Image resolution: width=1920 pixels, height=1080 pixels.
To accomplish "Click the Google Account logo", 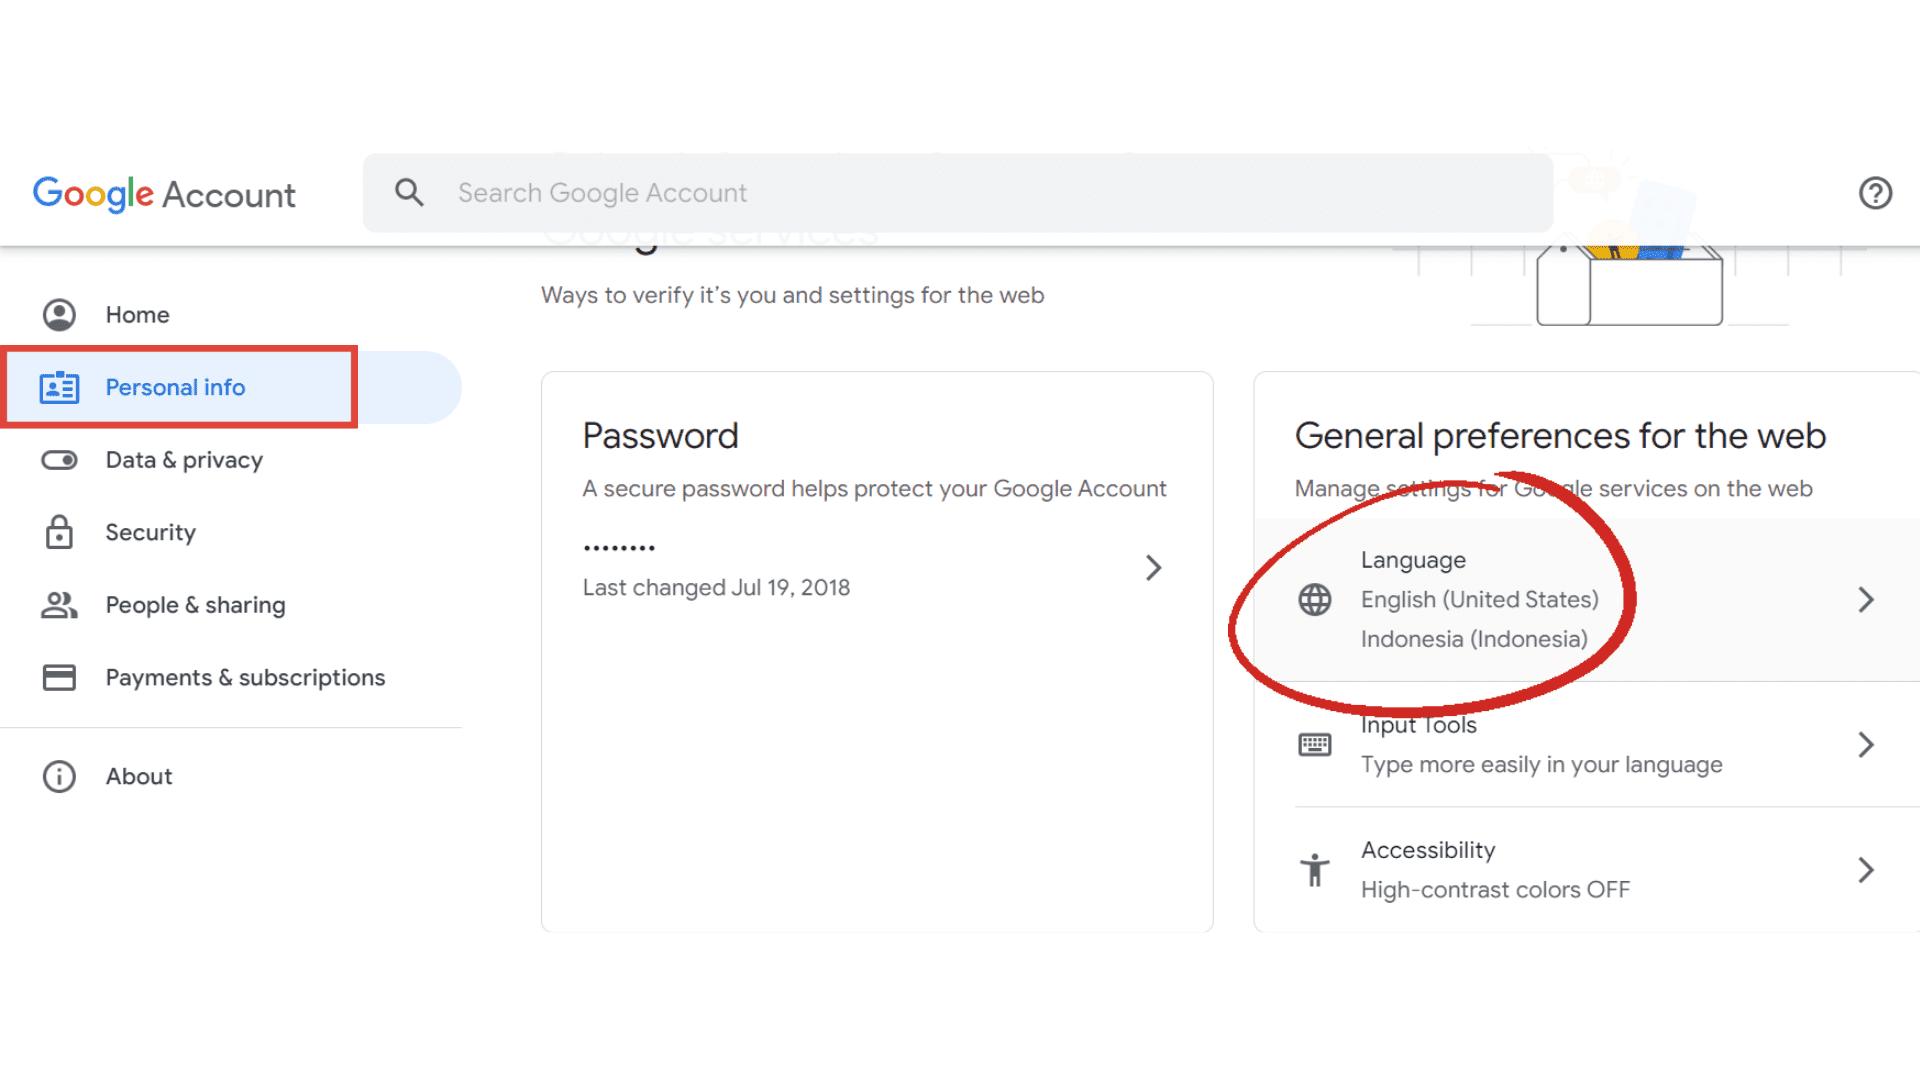I will [x=164, y=193].
